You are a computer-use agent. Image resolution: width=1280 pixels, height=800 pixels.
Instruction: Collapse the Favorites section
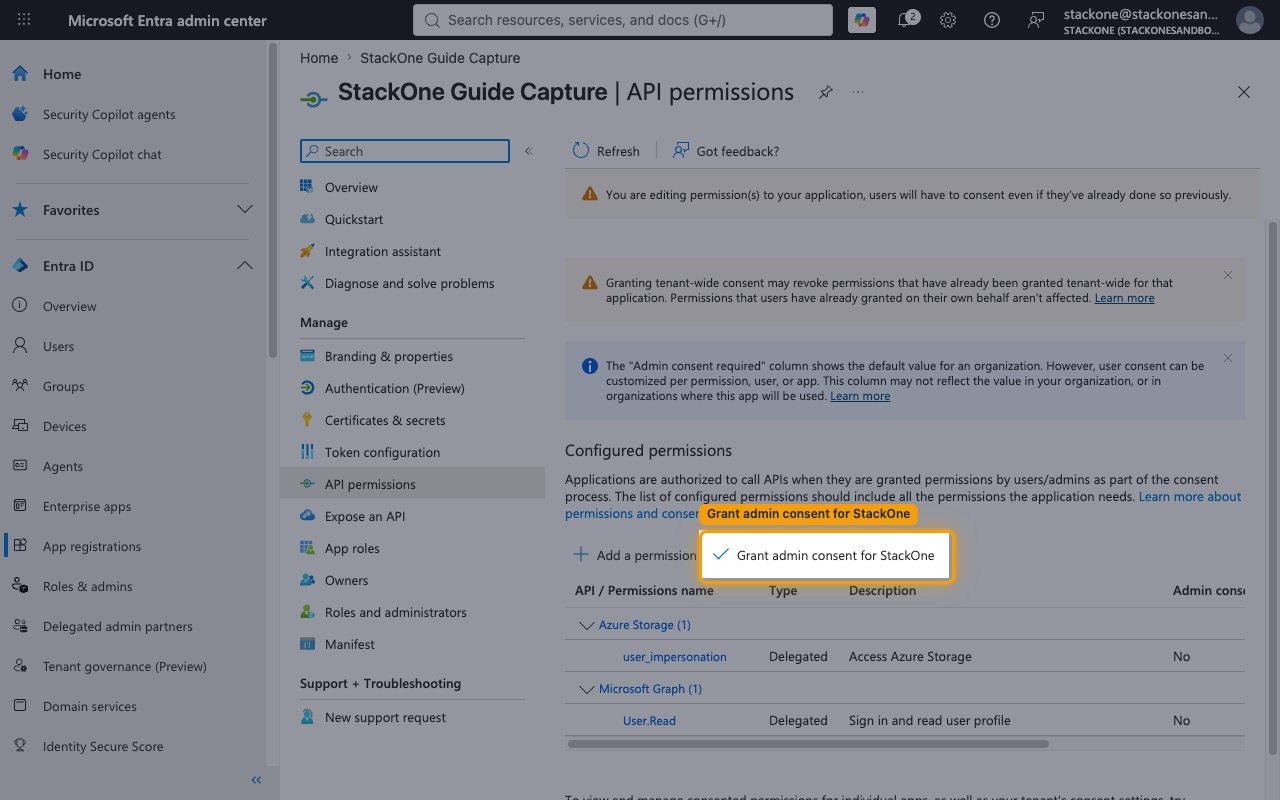click(x=244, y=210)
